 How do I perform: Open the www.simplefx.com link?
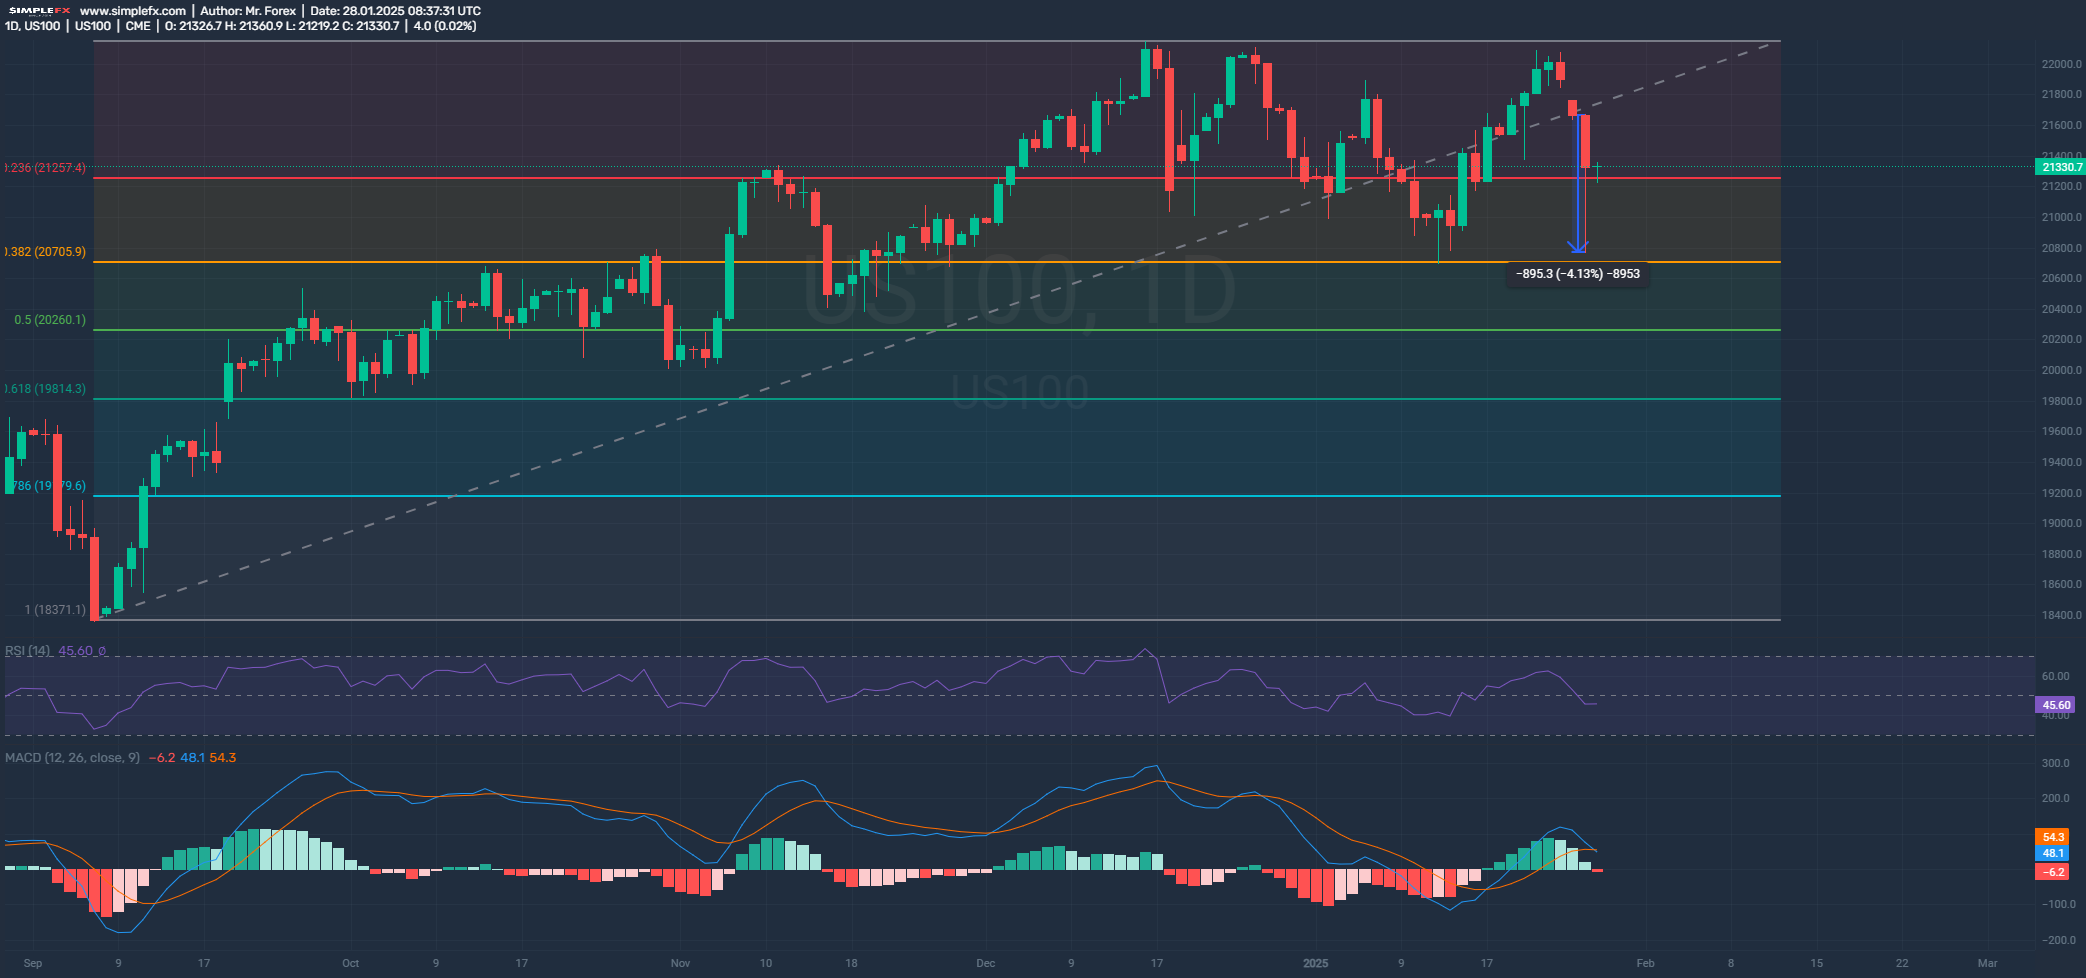point(132,11)
